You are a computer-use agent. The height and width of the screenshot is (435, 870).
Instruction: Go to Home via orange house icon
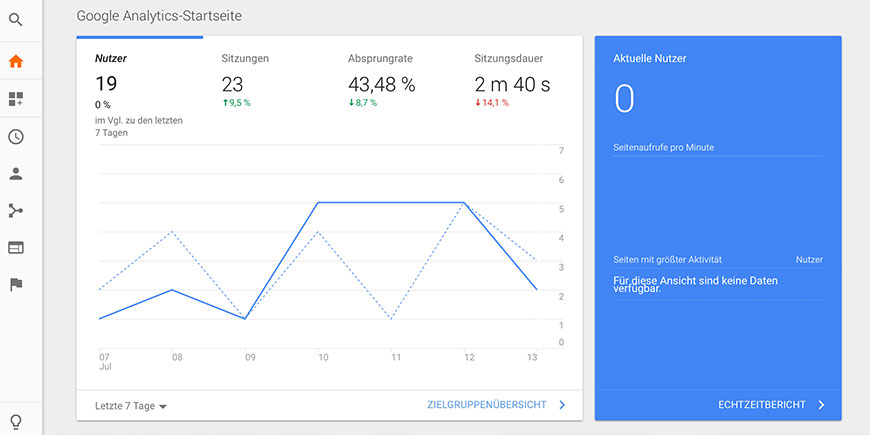tap(16, 61)
